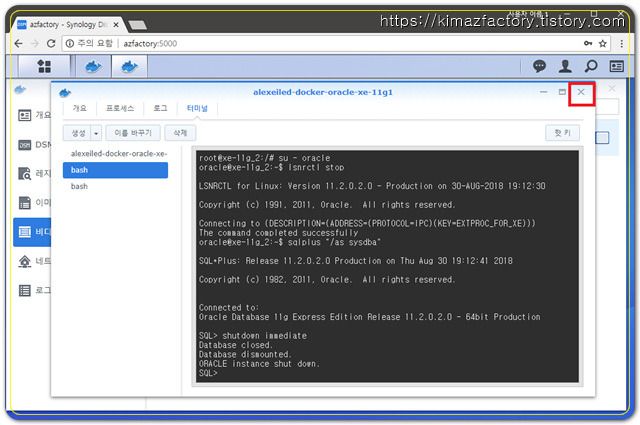
Task: Select the alexeiled-docker-oracle-xe terminal entry
Action: 118,154
